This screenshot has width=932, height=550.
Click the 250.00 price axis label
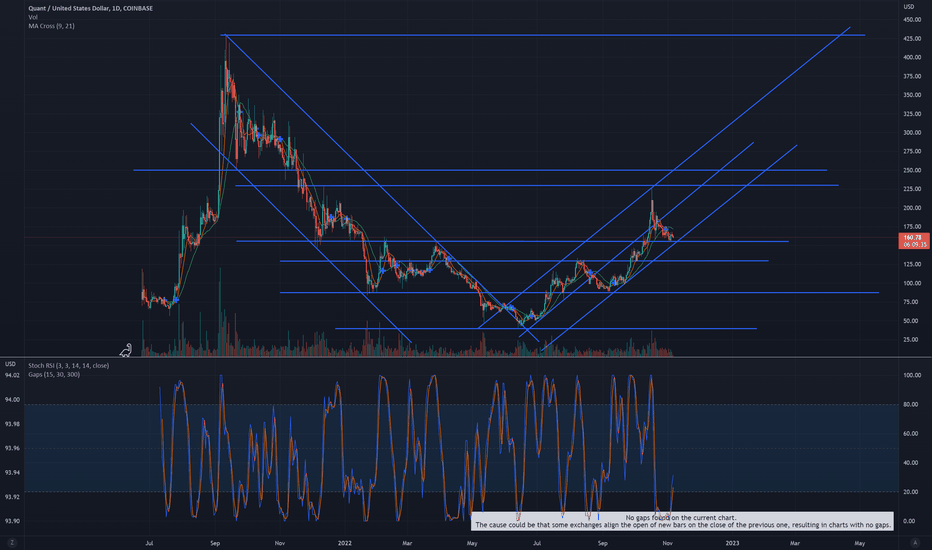pyautogui.click(x=912, y=170)
